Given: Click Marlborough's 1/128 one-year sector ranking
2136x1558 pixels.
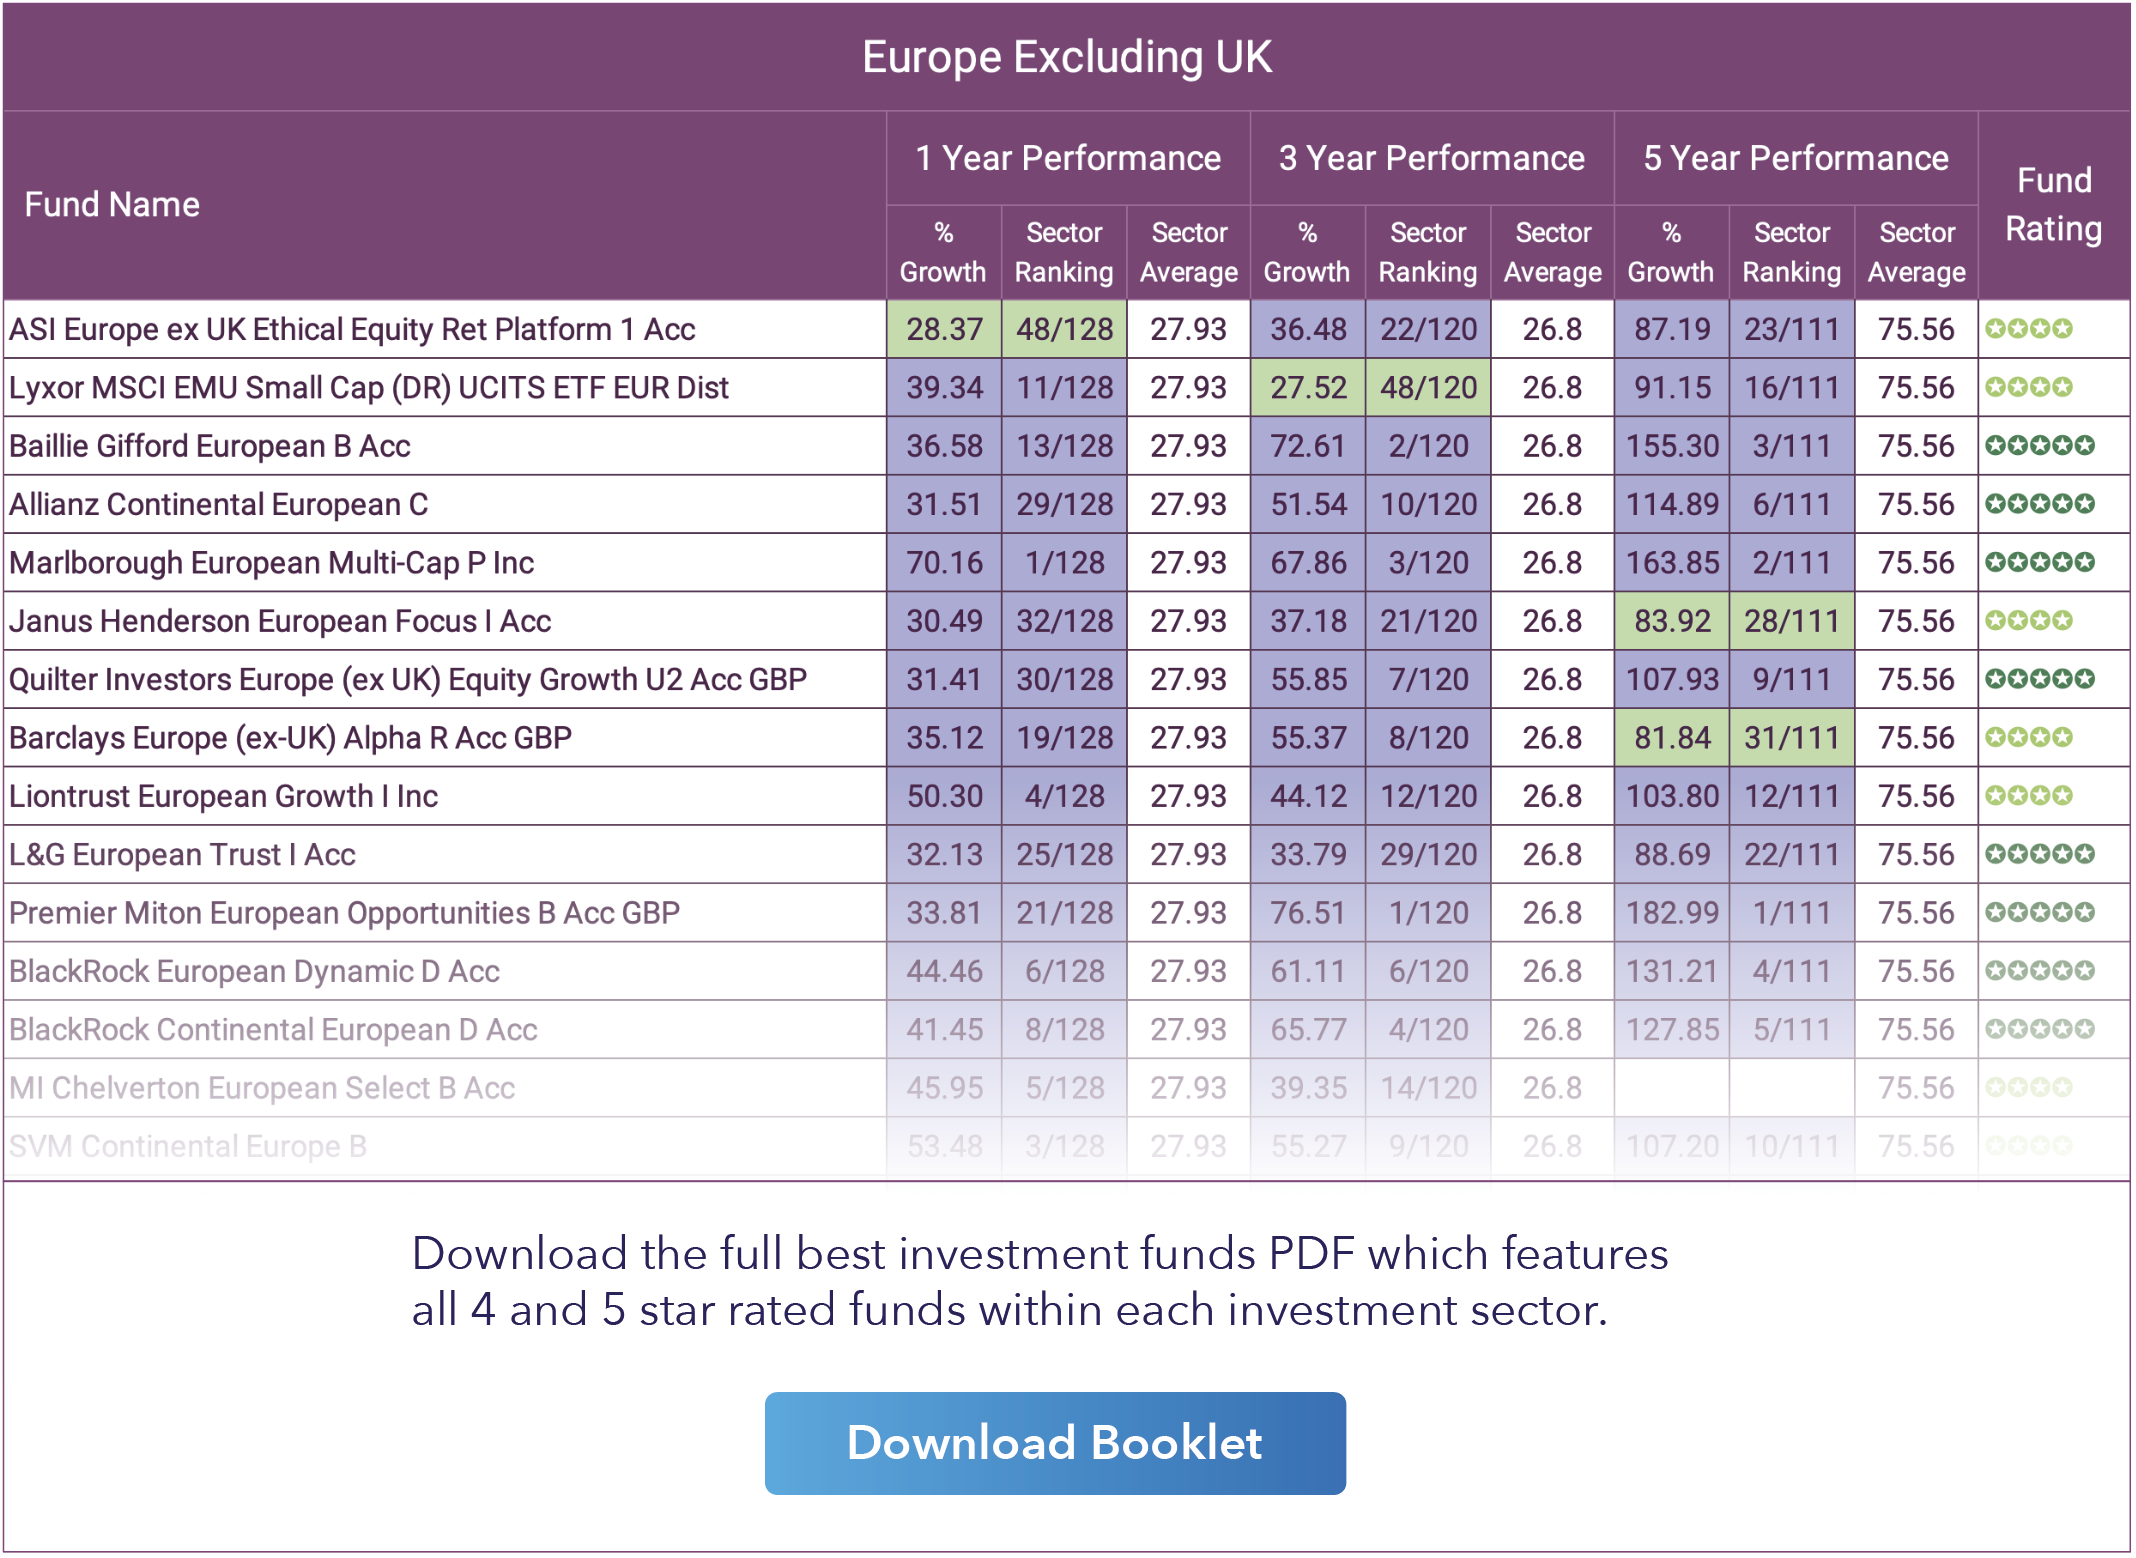Looking at the screenshot, I should [1064, 563].
